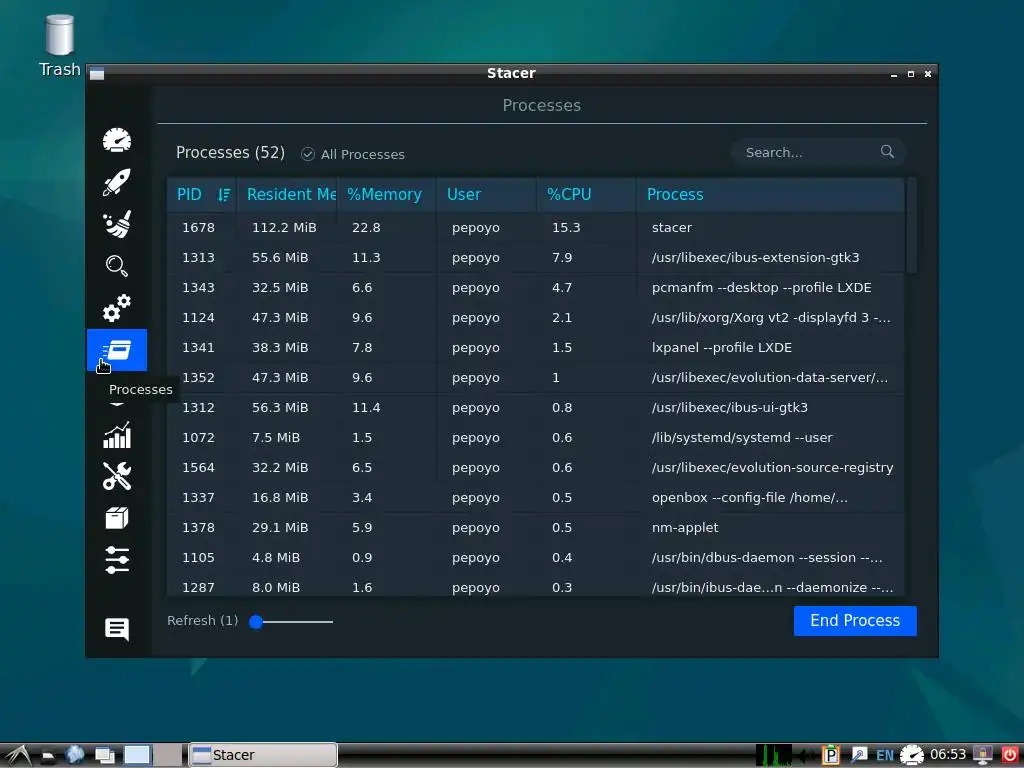Open the Services gears sidebar icon
Viewport: 1024px width, 768px height.
(117, 308)
